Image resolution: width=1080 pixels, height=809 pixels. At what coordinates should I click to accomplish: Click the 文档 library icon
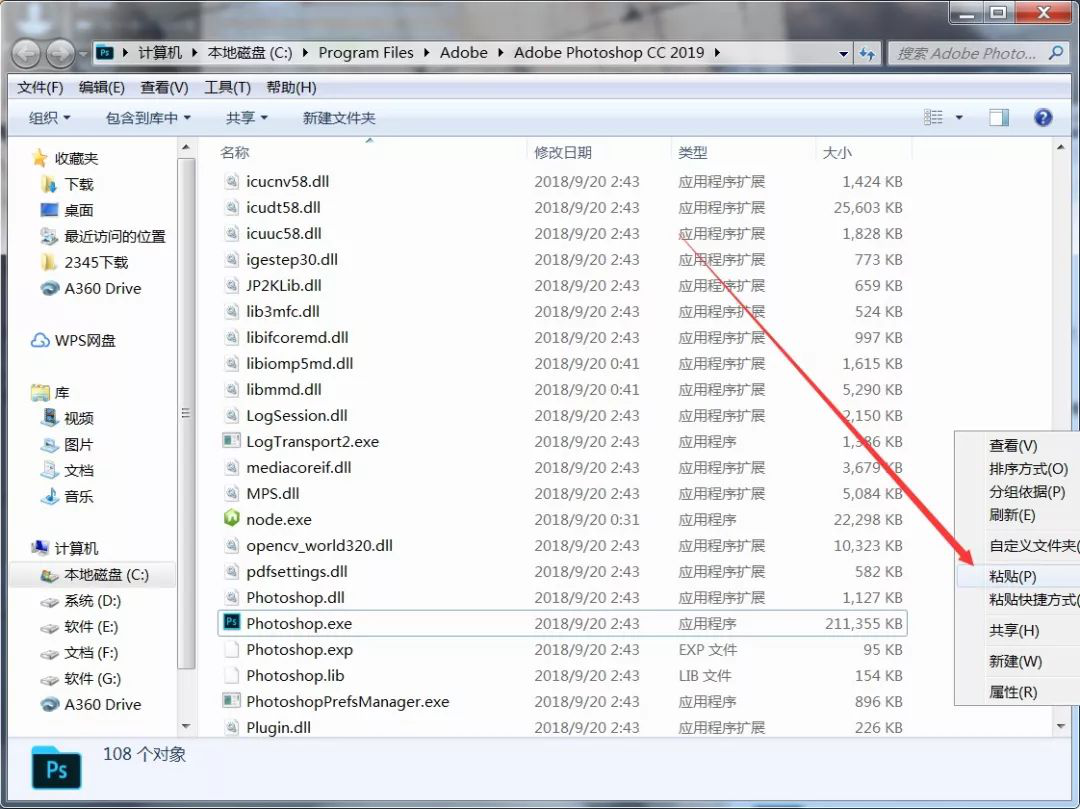point(50,470)
